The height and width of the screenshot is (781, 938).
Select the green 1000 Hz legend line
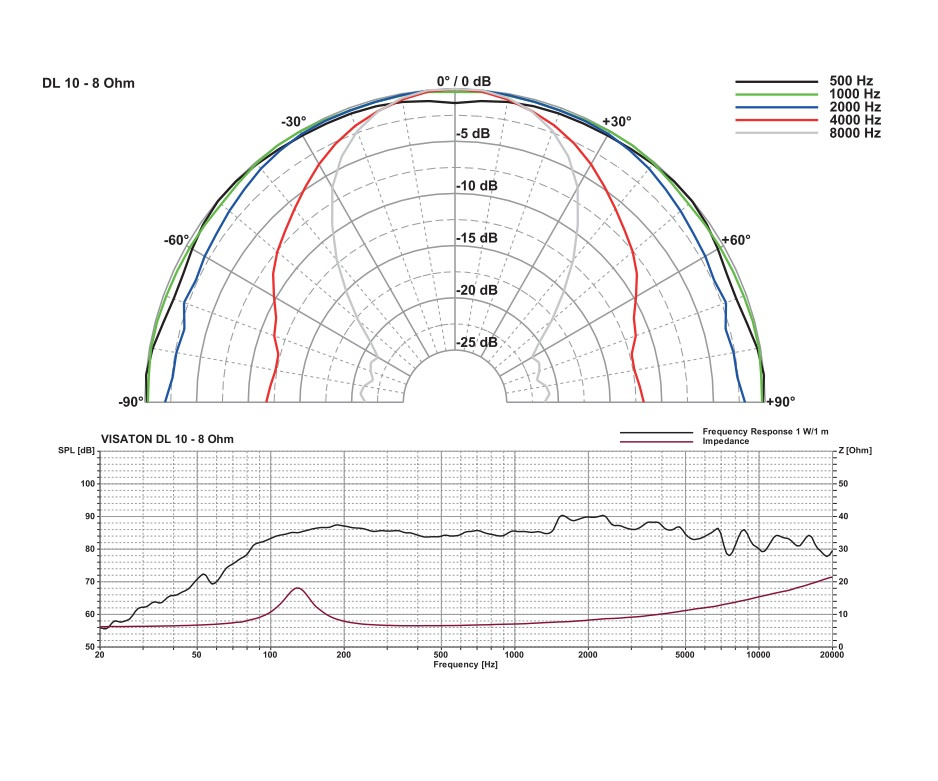tap(775, 94)
